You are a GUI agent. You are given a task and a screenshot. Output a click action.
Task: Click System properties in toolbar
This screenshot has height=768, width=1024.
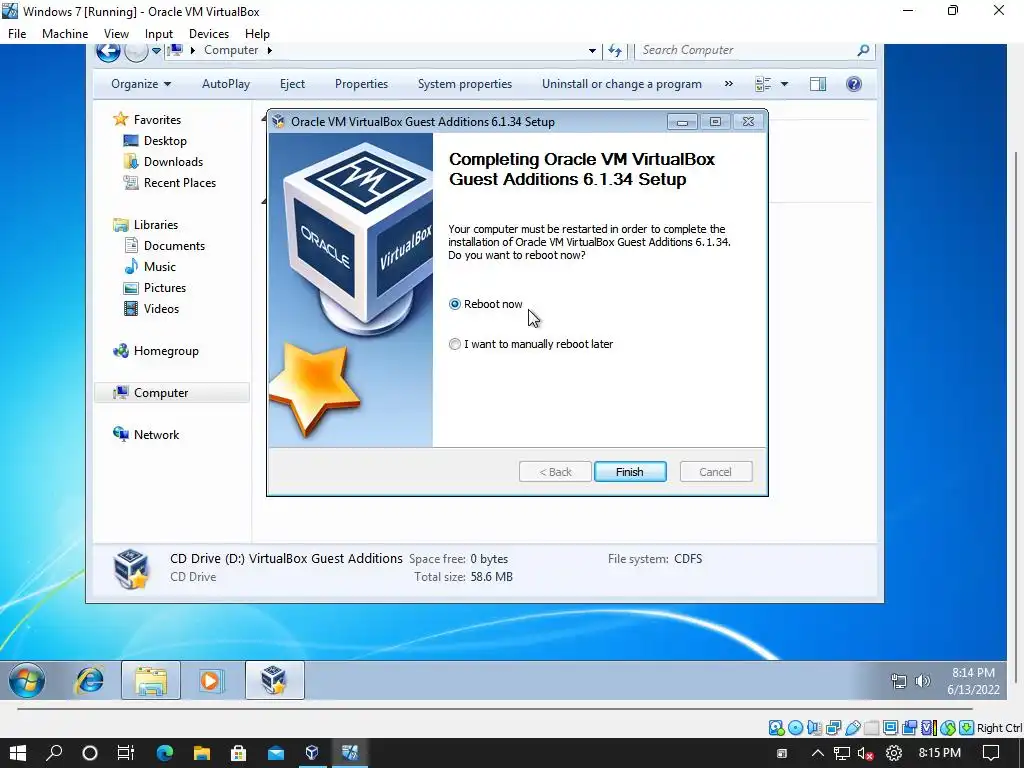465,84
